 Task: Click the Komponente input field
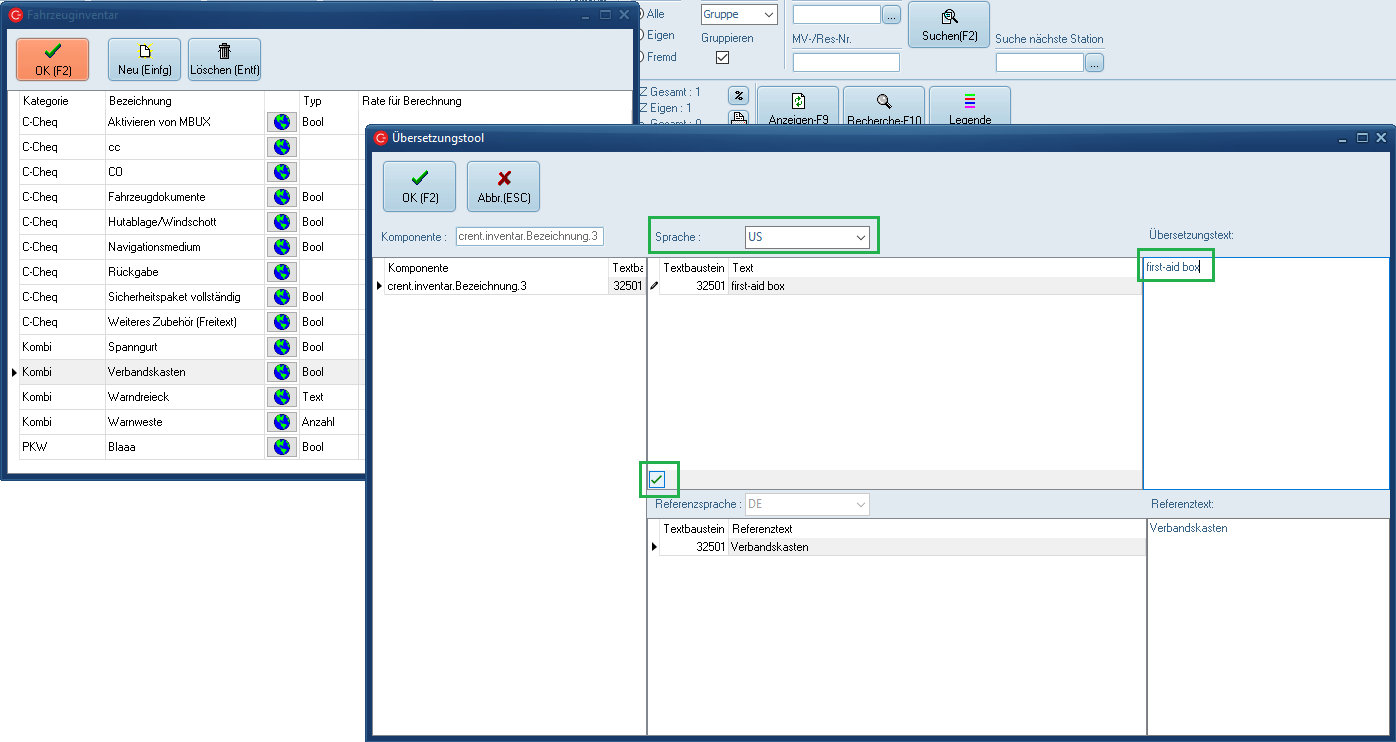[529, 237]
